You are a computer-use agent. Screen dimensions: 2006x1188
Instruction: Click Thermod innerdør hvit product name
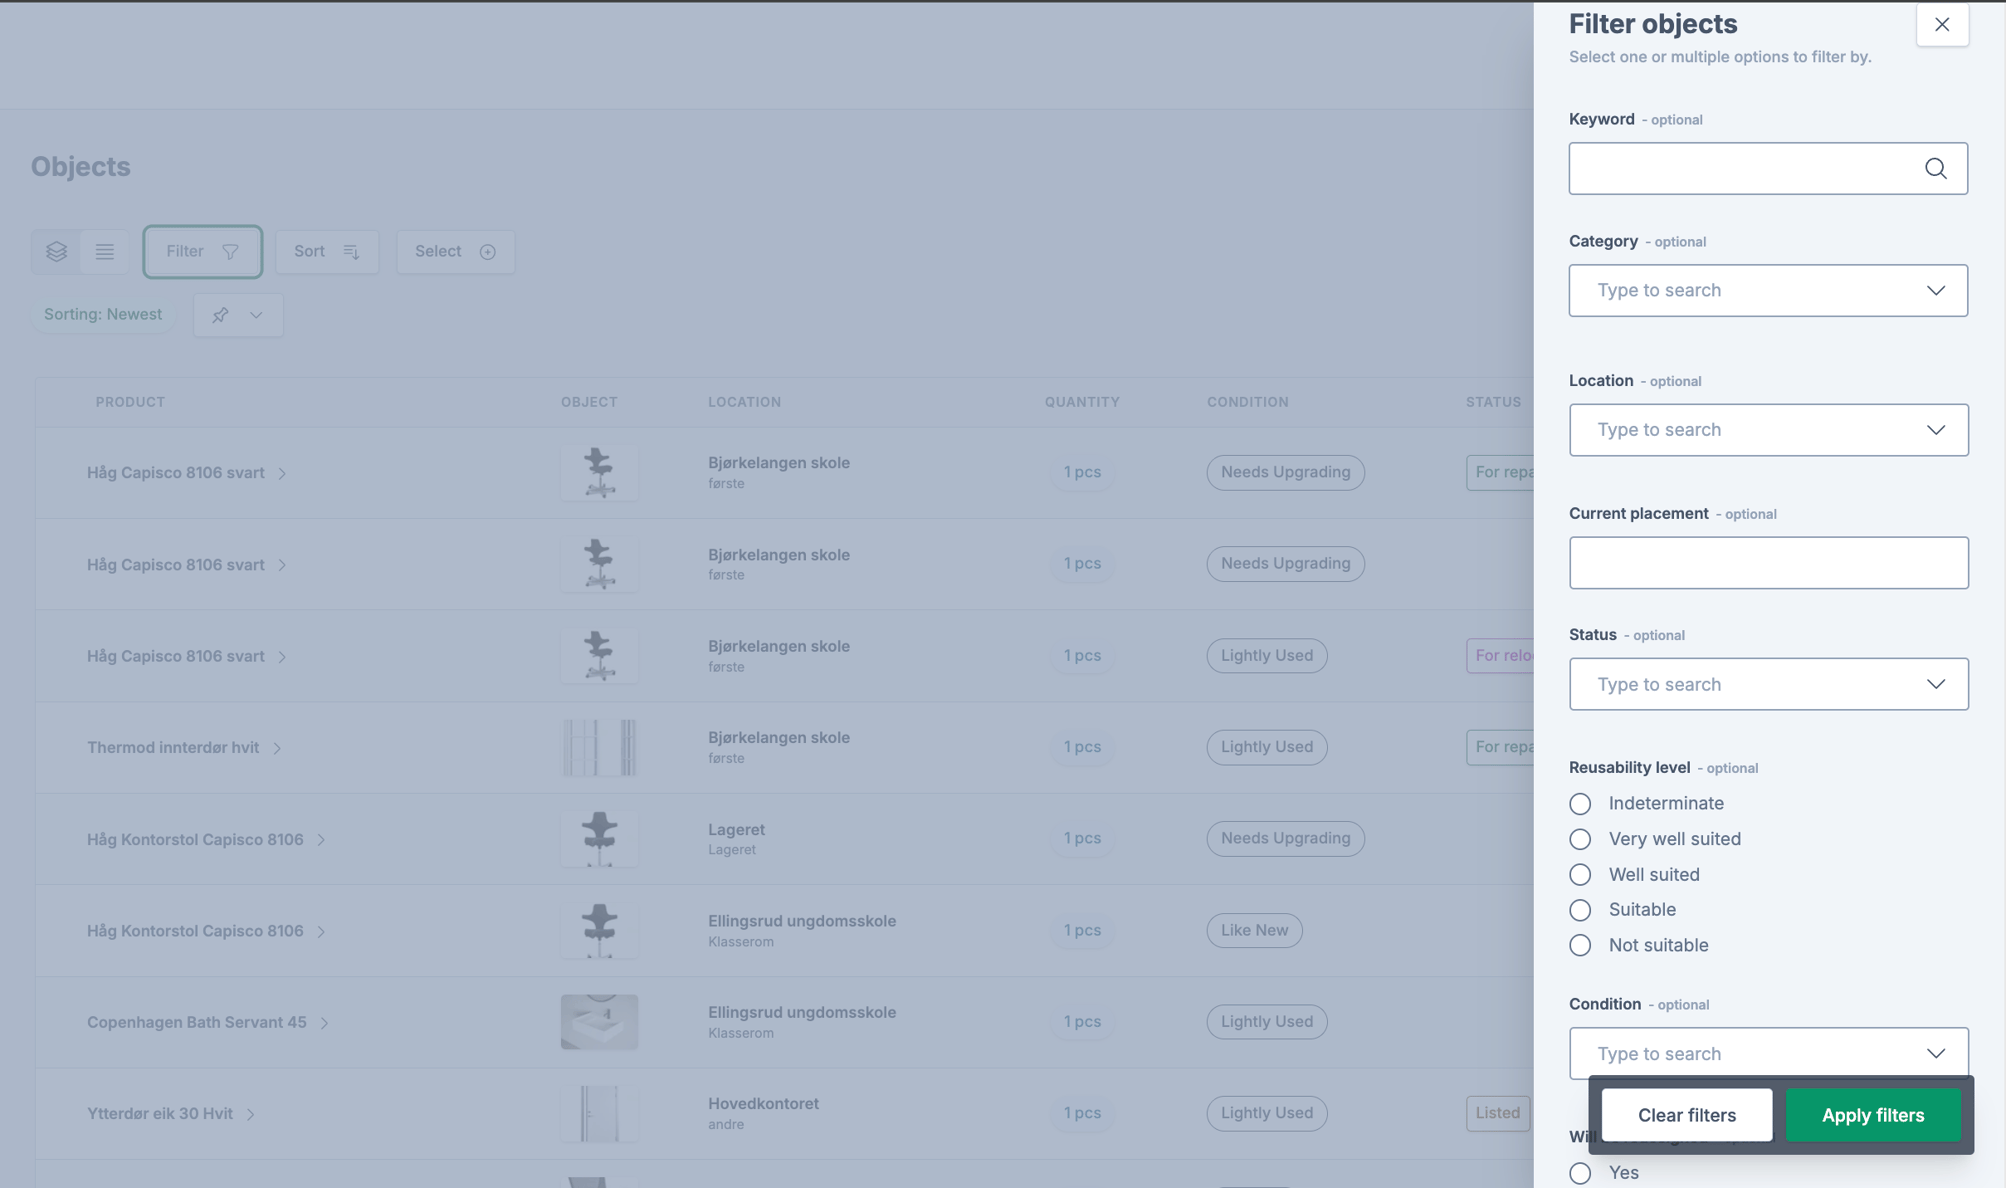pyautogui.click(x=173, y=747)
